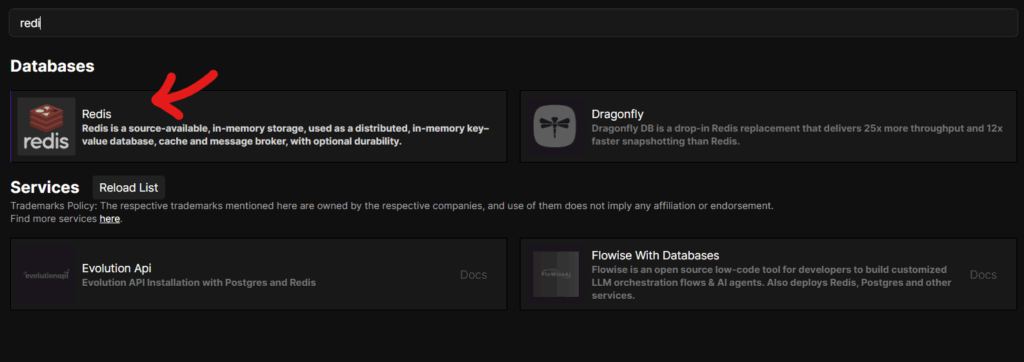Click the Evolution API installation description
This screenshot has width=1024, height=362.
coord(199,283)
